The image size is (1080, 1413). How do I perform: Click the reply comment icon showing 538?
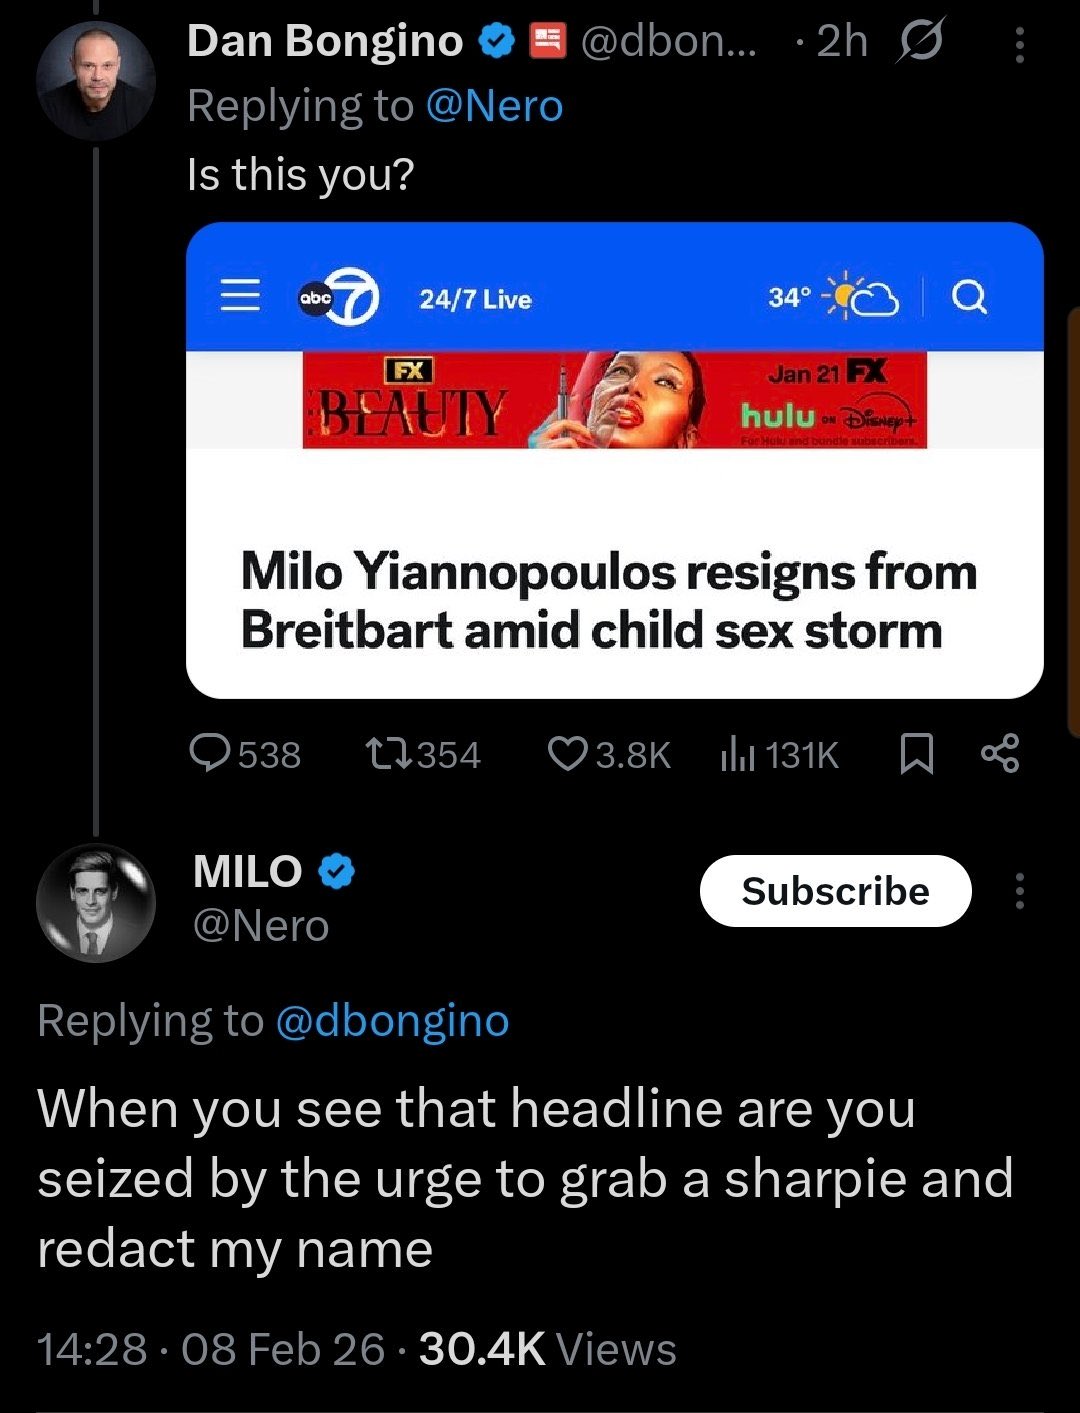211,754
